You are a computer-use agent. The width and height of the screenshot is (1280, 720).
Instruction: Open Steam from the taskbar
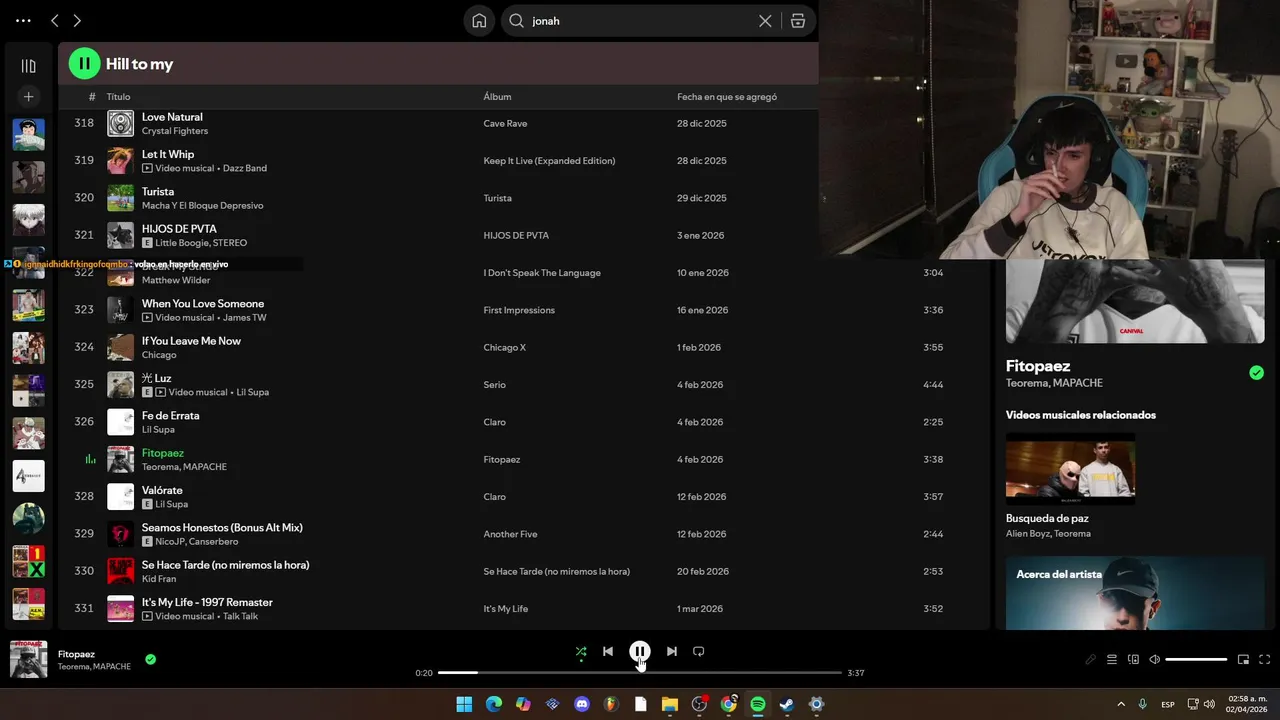point(787,704)
